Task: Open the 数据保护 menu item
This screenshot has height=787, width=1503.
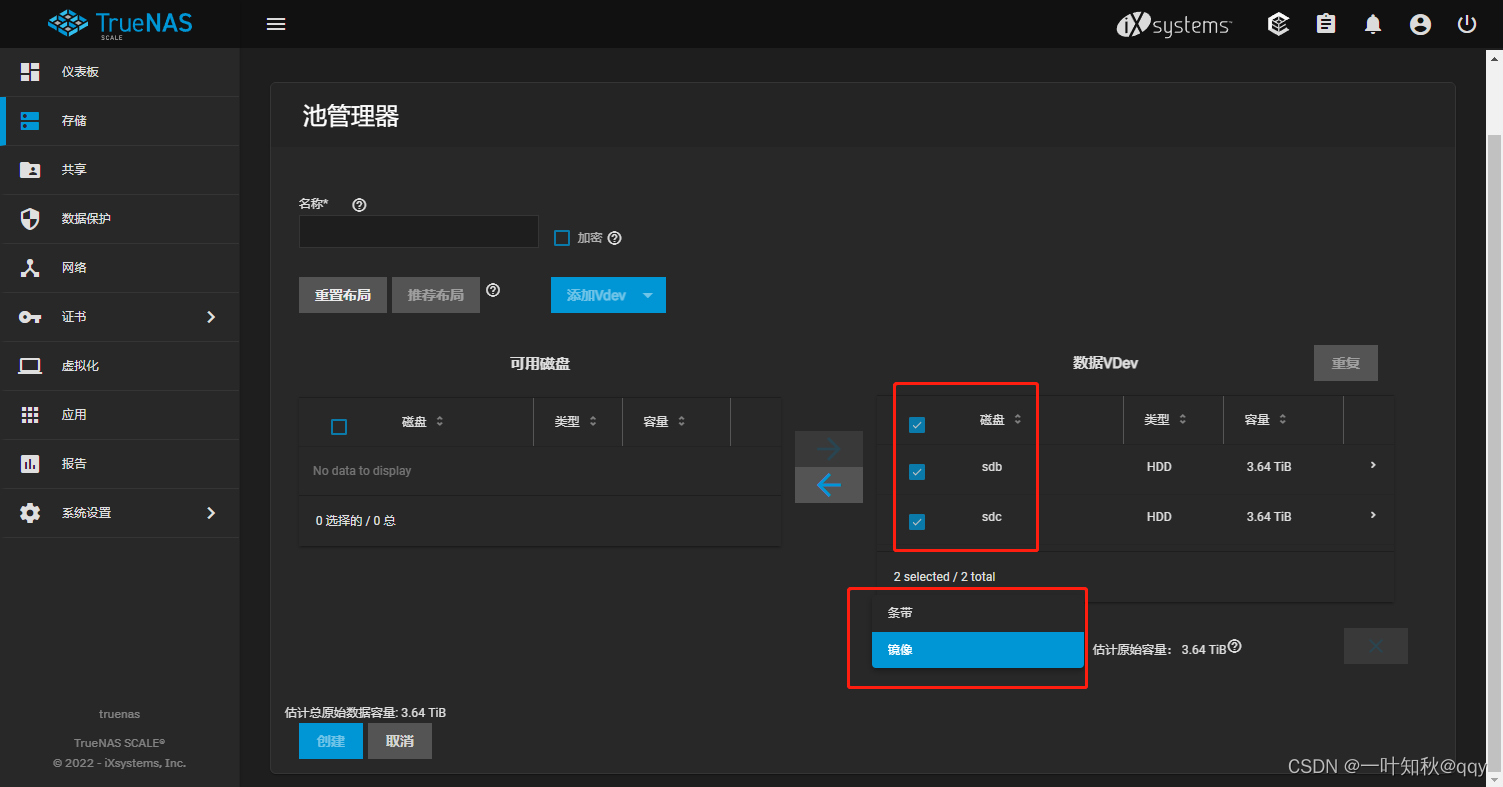Action: tap(120, 219)
